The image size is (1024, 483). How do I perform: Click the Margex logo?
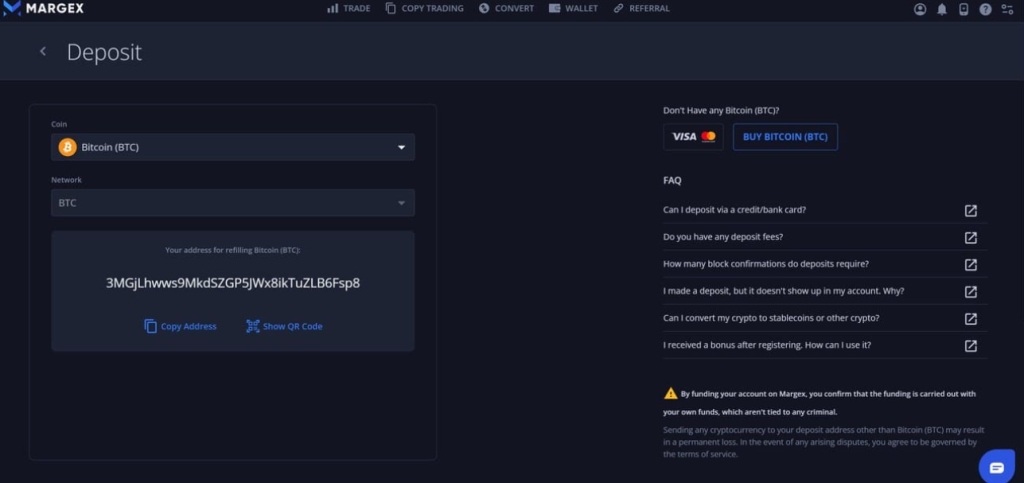40,9
